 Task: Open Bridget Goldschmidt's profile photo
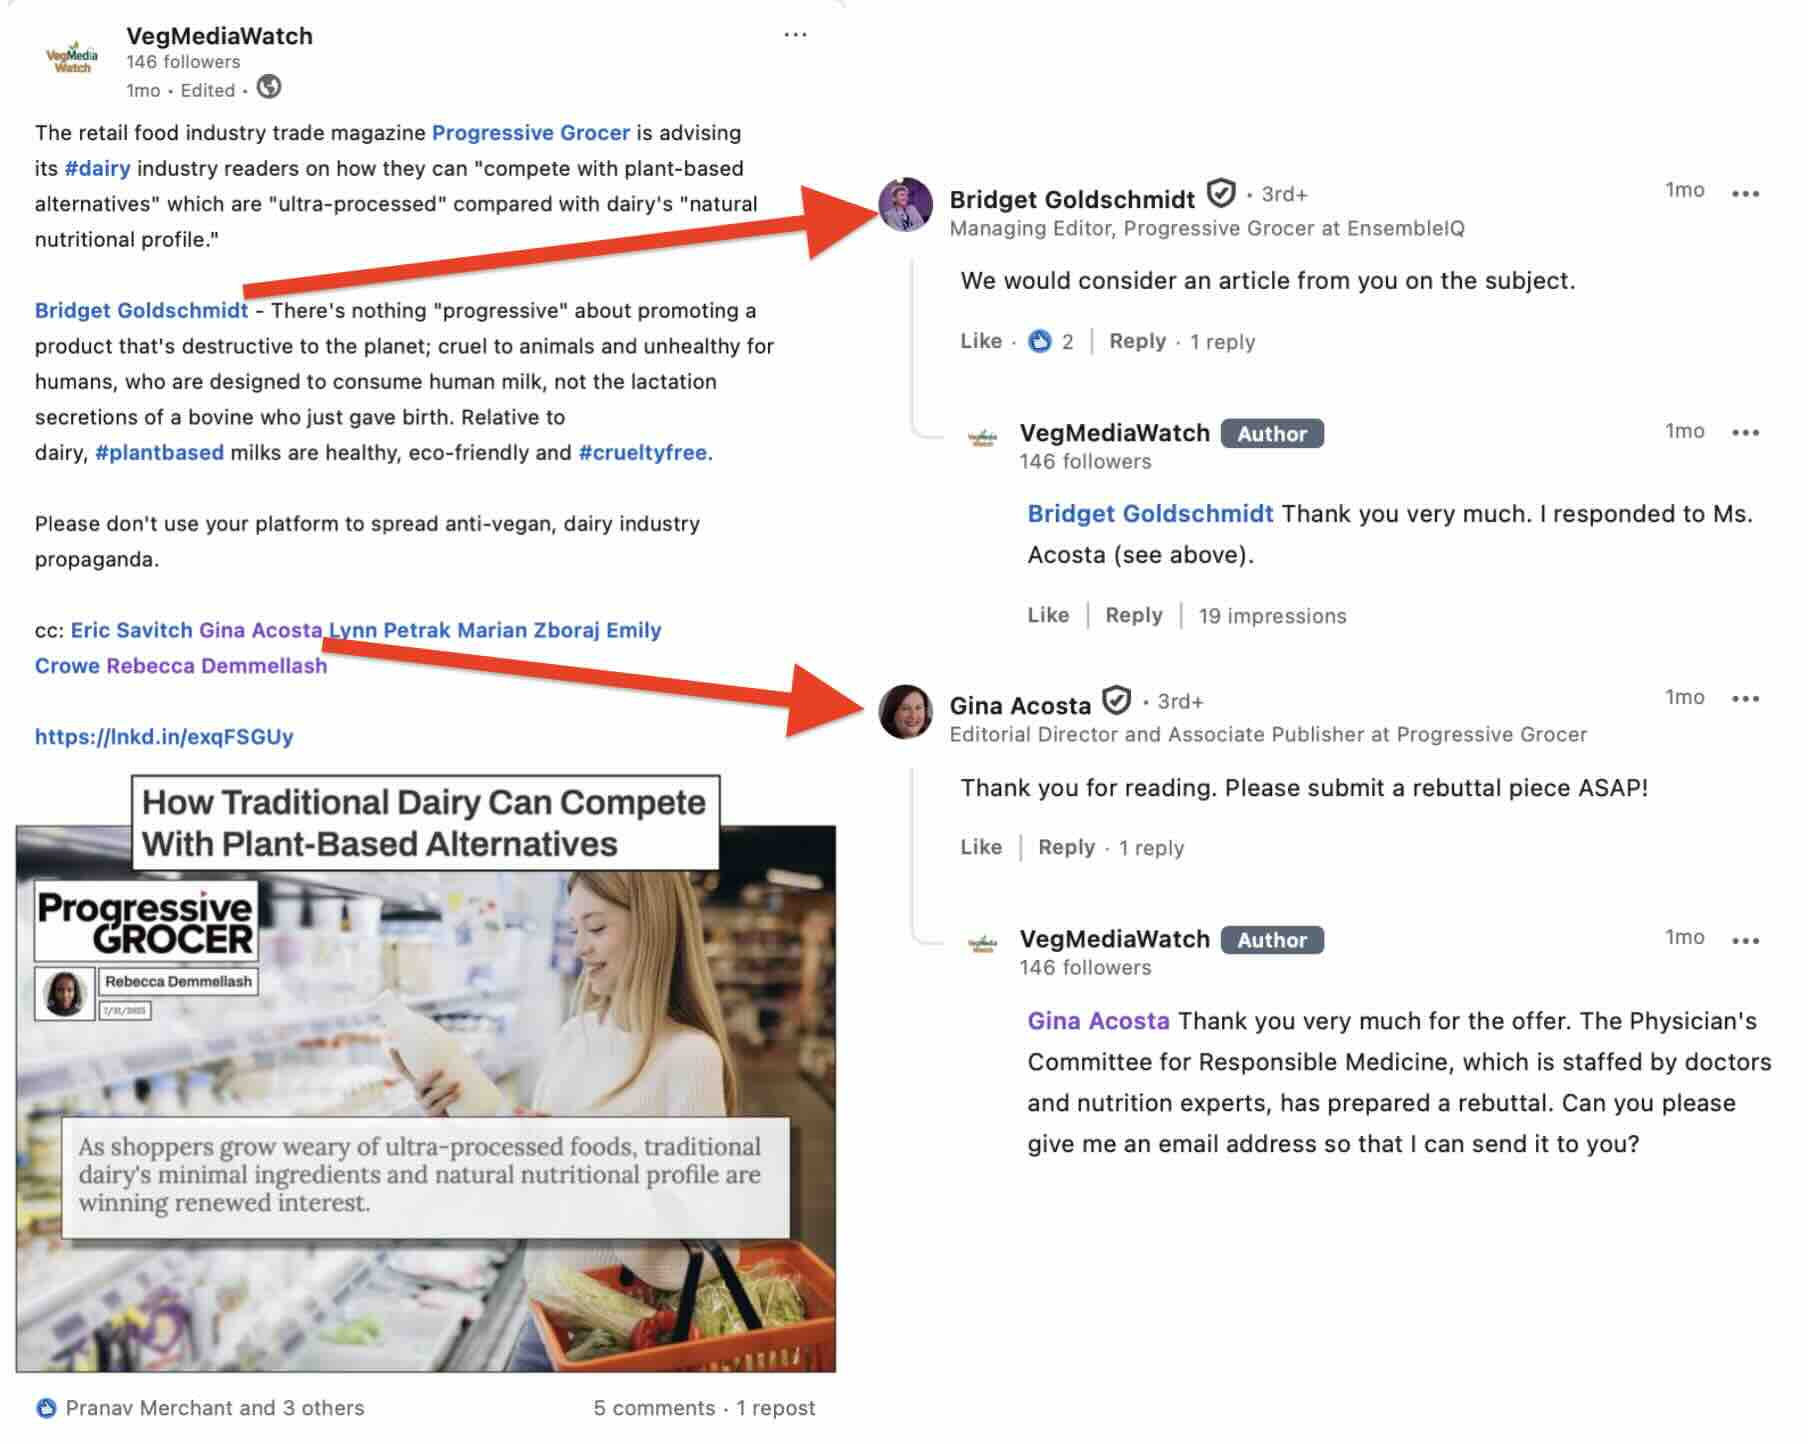coord(905,205)
